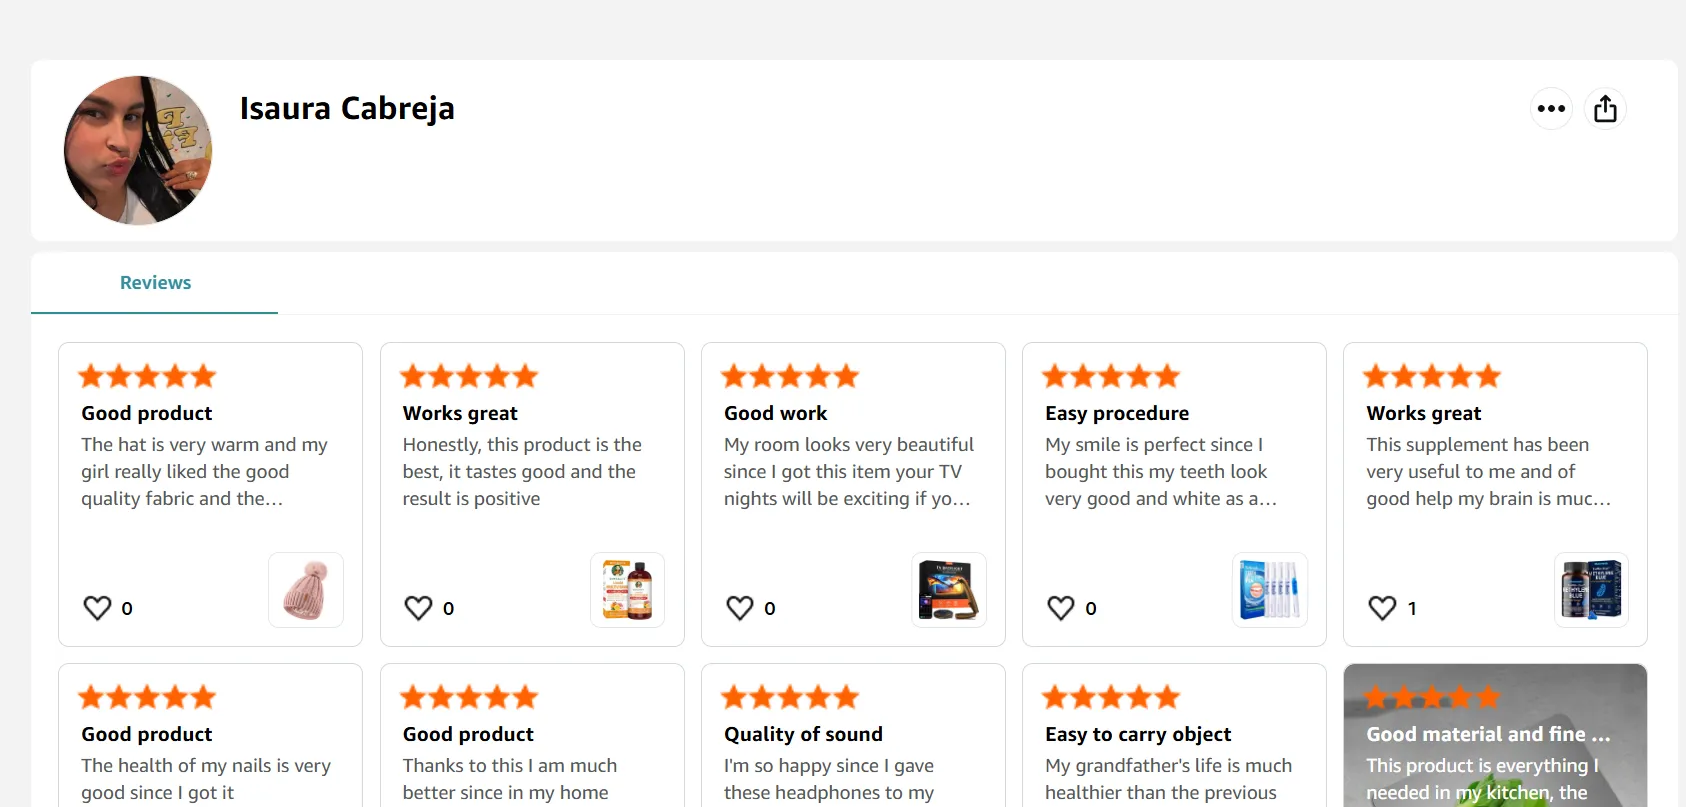The width and height of the screenshot is (1686, 807).
Task: Click Isaura Cabreja's profile picture
Action: click(138, 150)
